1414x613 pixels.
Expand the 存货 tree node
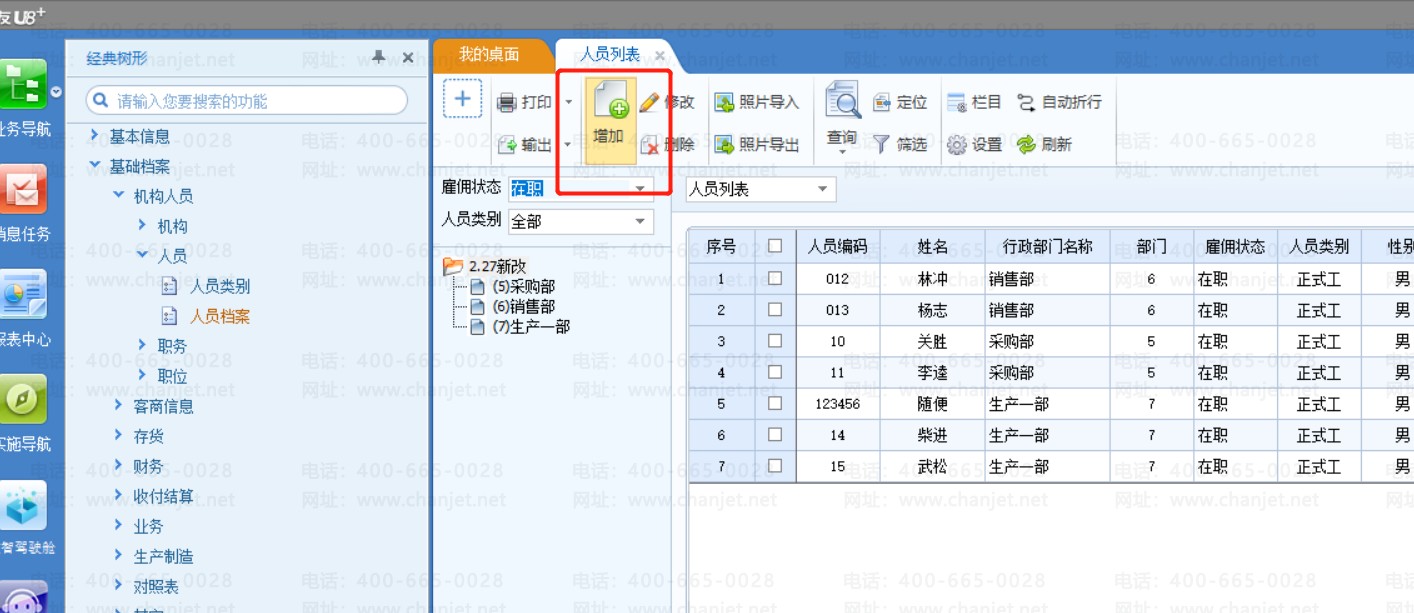[119, 435]
